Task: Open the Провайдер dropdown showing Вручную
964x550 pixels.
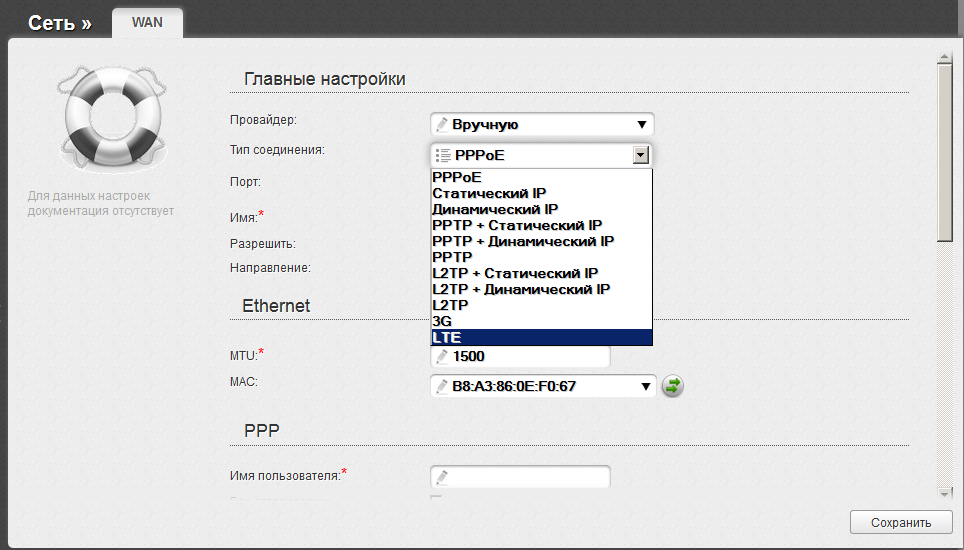Action: [x=542, y=125]
